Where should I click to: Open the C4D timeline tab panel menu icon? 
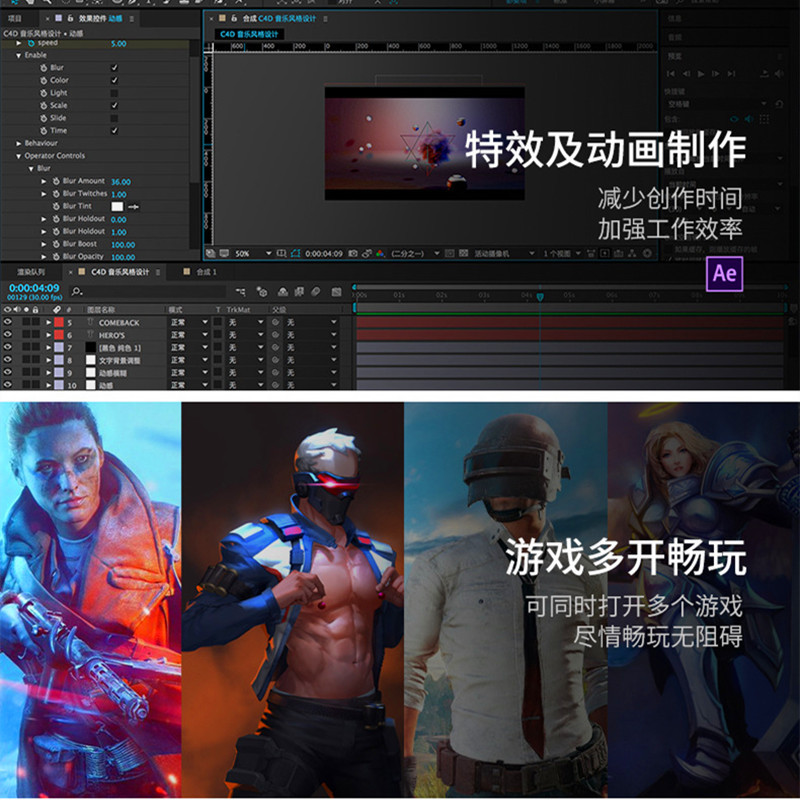(x=158, y=272)
